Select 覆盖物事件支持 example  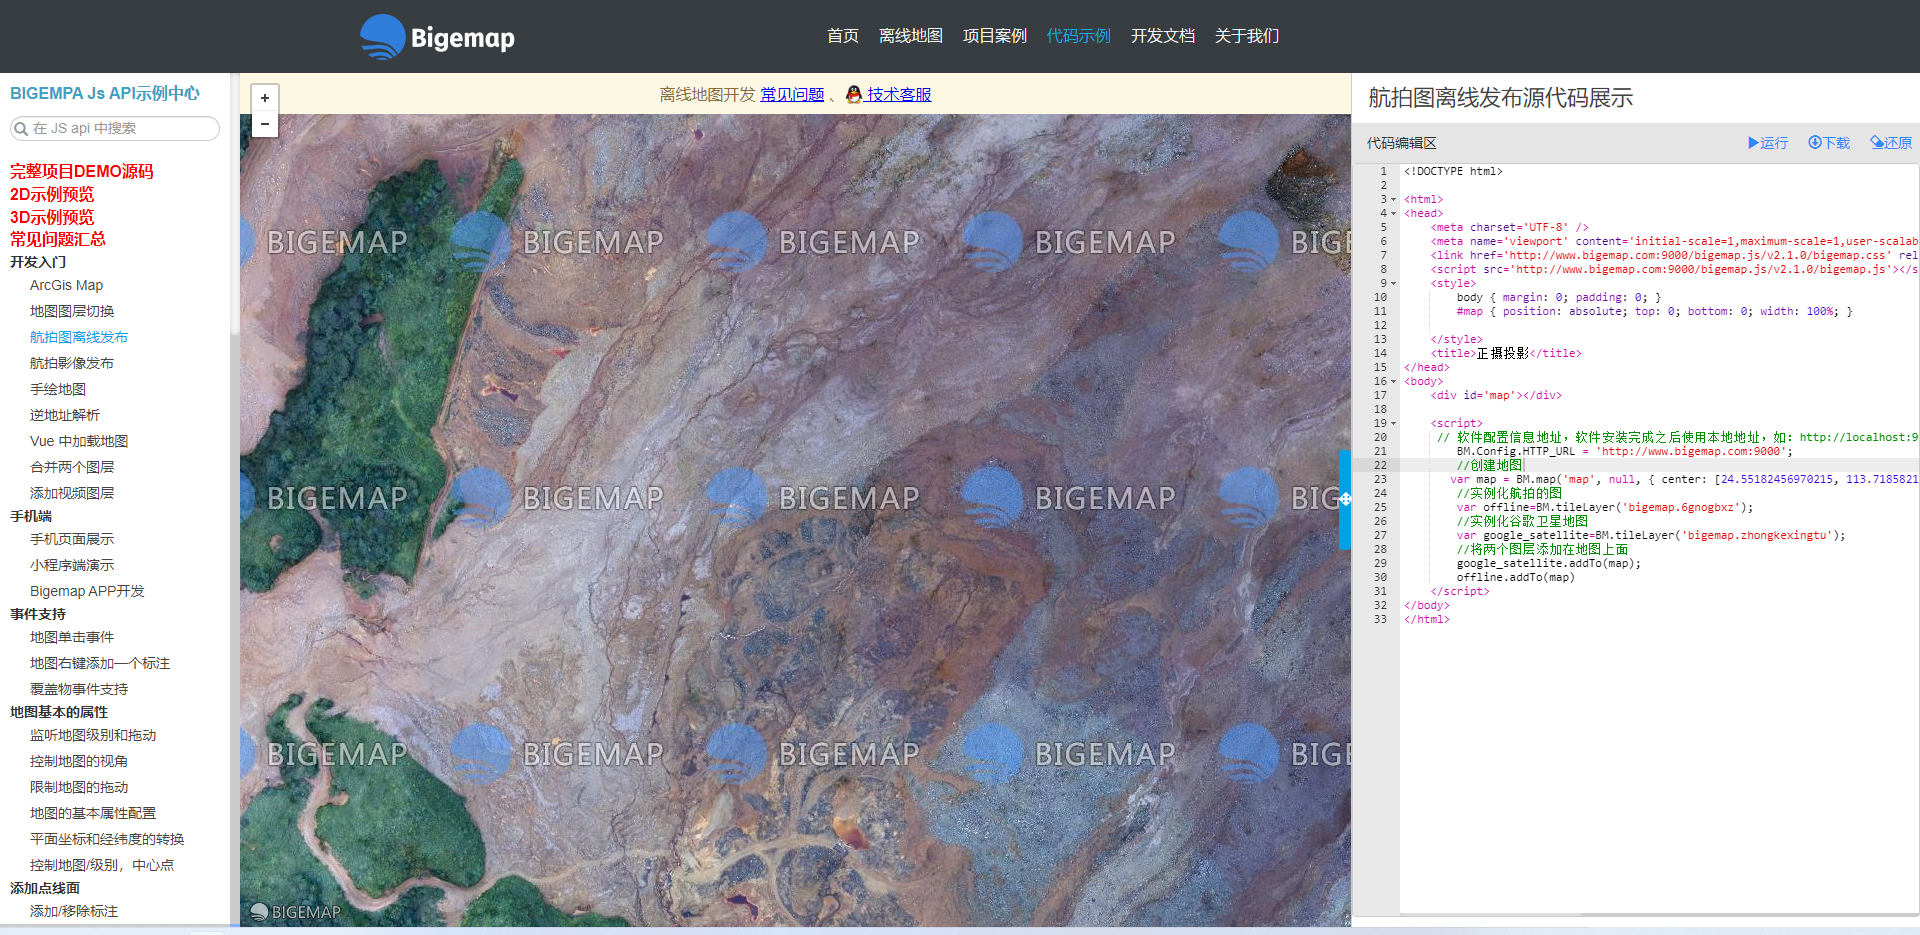point(79,689)
